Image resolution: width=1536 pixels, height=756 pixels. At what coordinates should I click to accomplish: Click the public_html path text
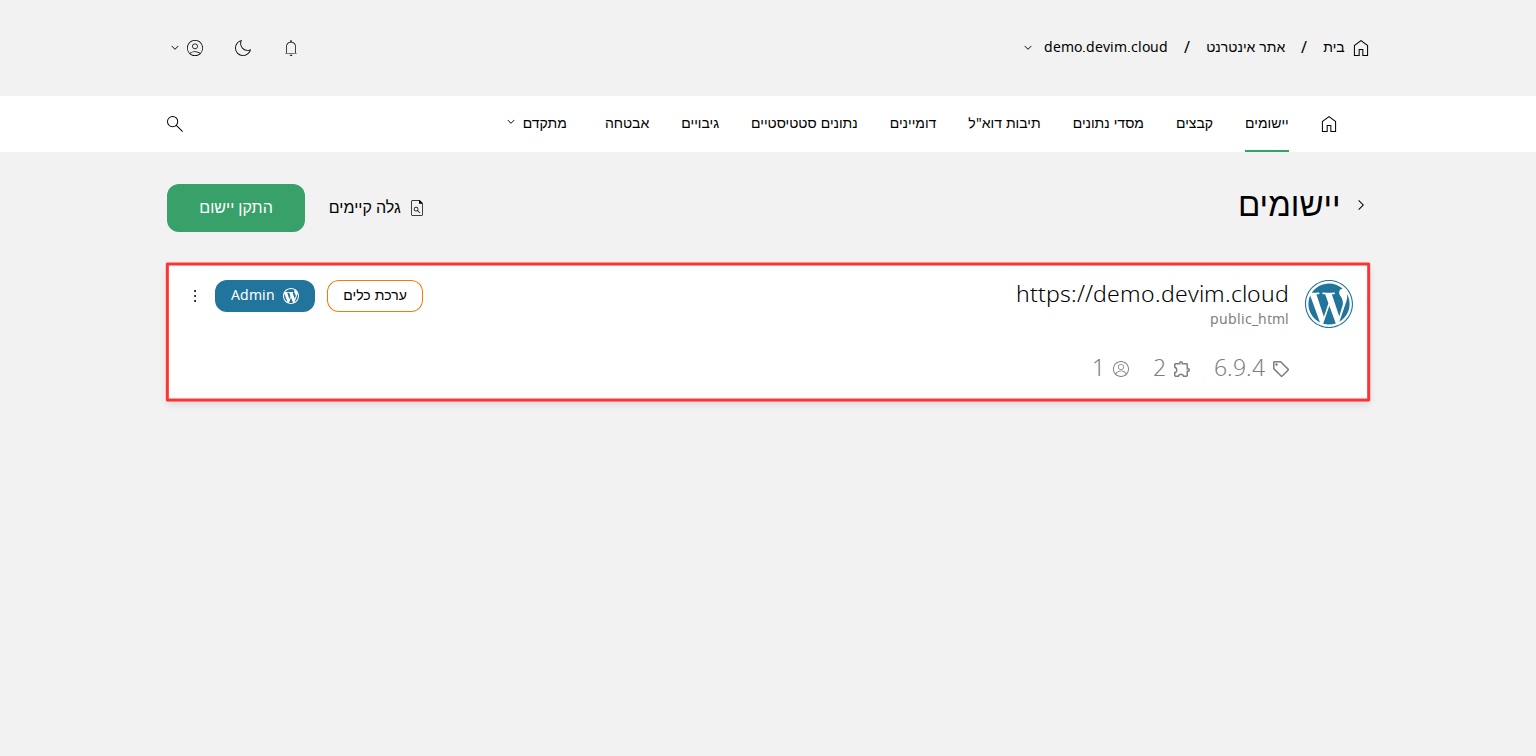(x=1249, y=320)
